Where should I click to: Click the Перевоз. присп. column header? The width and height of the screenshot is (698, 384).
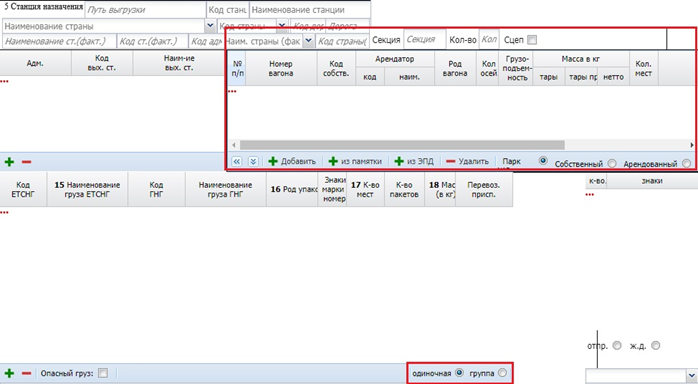483,190
